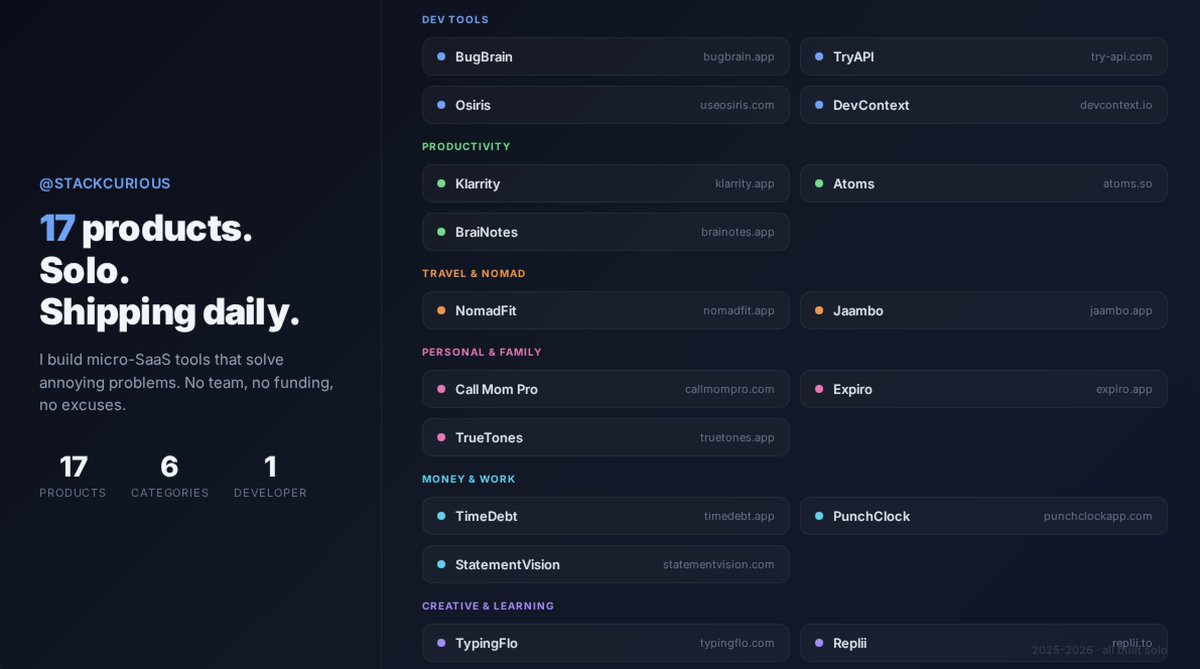1200x669 pixels.
Task: Open the Klarrity product card
Action: click(x=605, y=184)
